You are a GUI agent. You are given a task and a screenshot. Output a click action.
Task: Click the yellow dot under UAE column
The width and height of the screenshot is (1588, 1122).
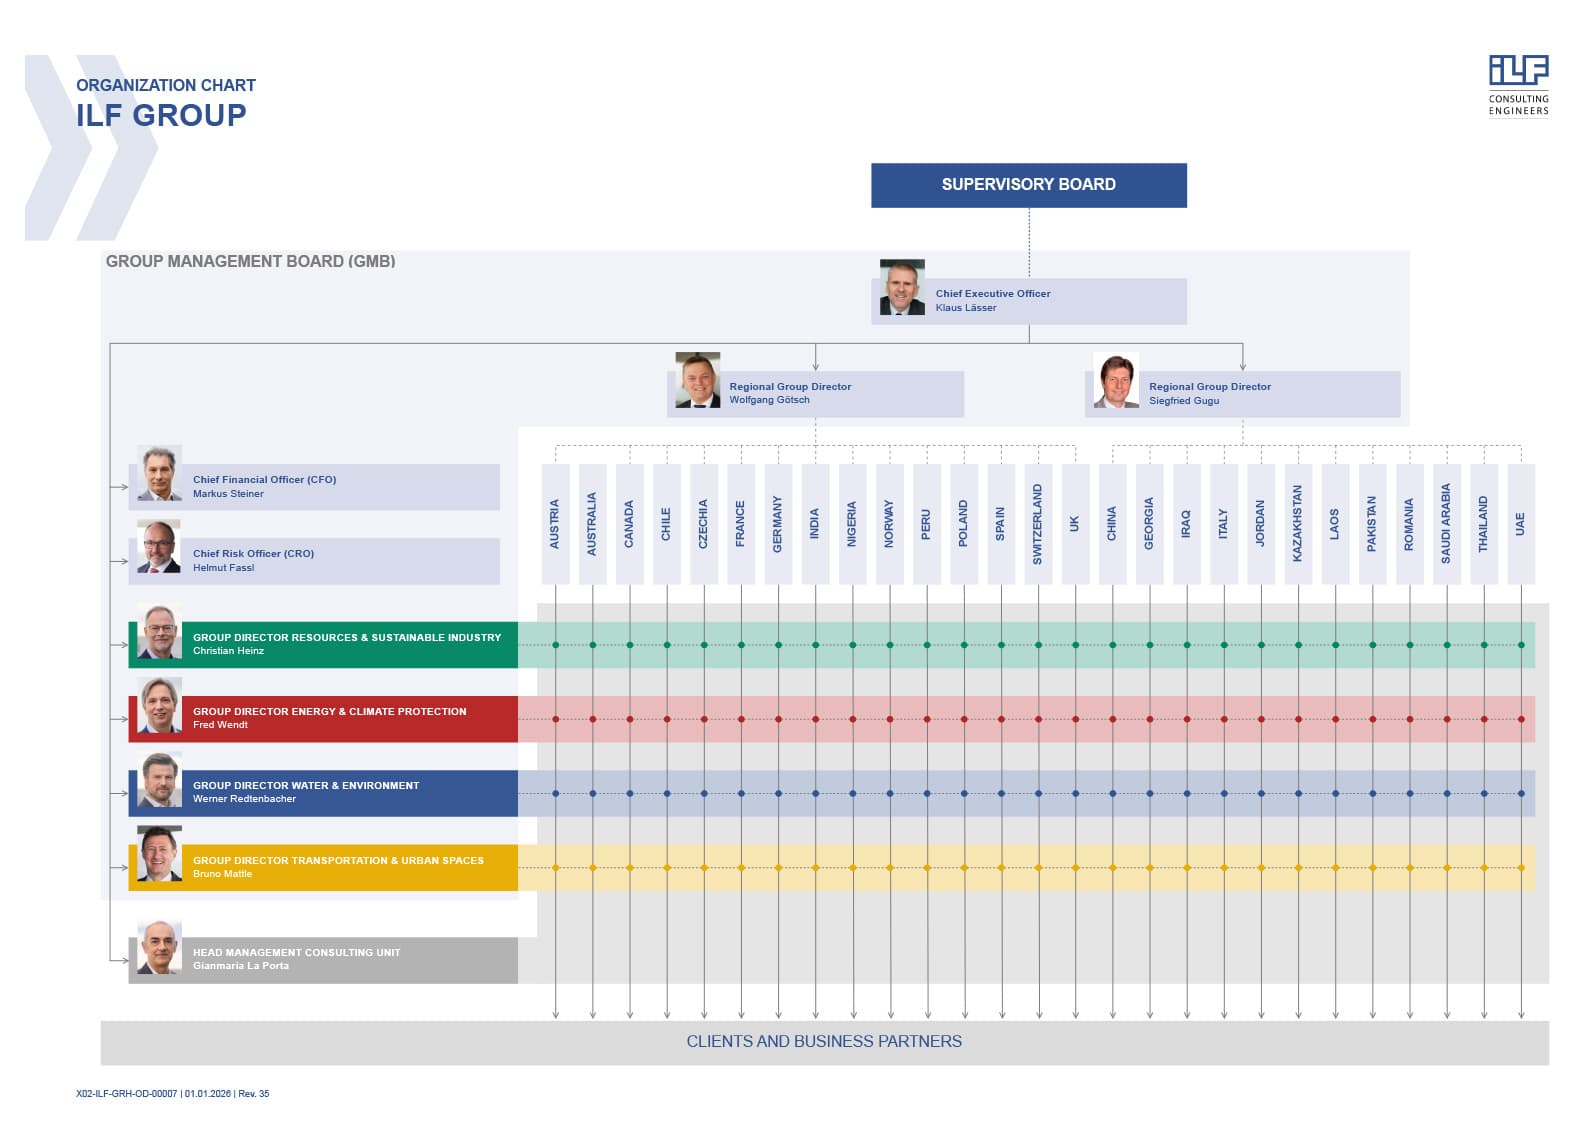[x=1521, y=868]
